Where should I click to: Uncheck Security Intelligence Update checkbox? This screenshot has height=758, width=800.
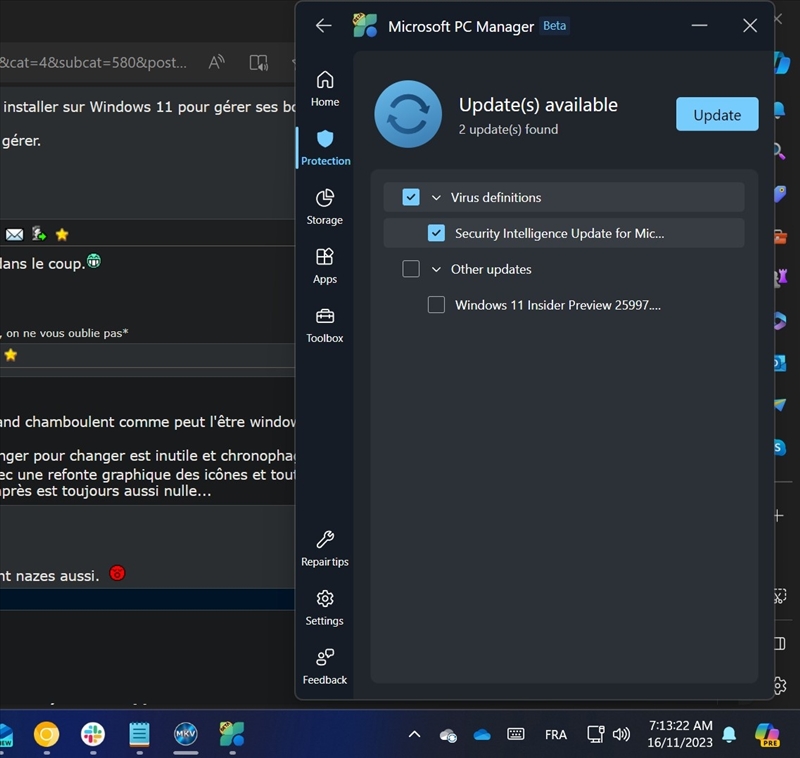pos(436,233)
